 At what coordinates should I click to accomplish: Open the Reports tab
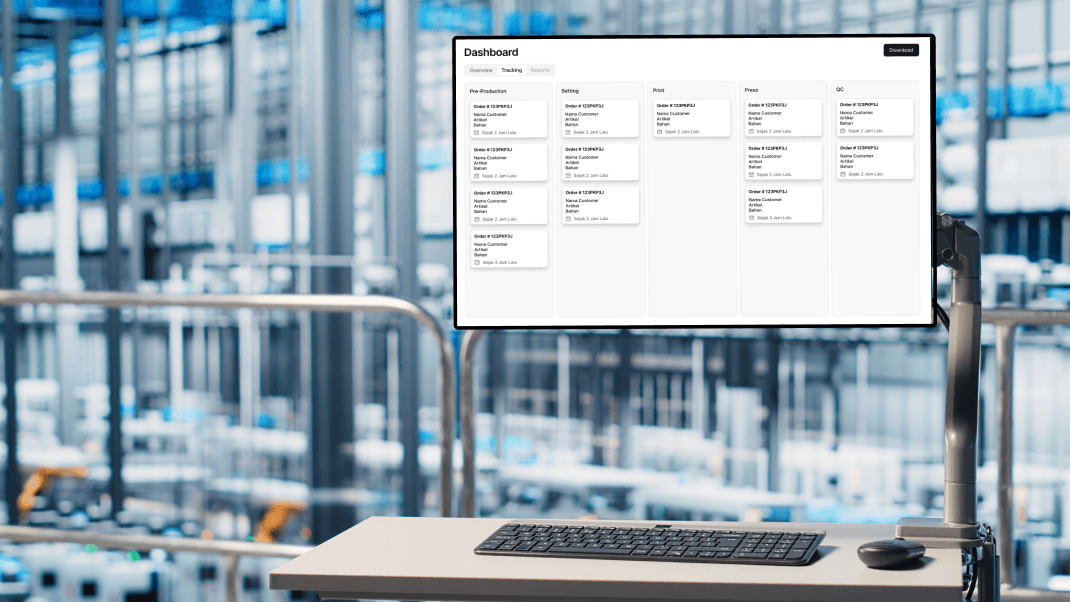click(x=540, y=70)
